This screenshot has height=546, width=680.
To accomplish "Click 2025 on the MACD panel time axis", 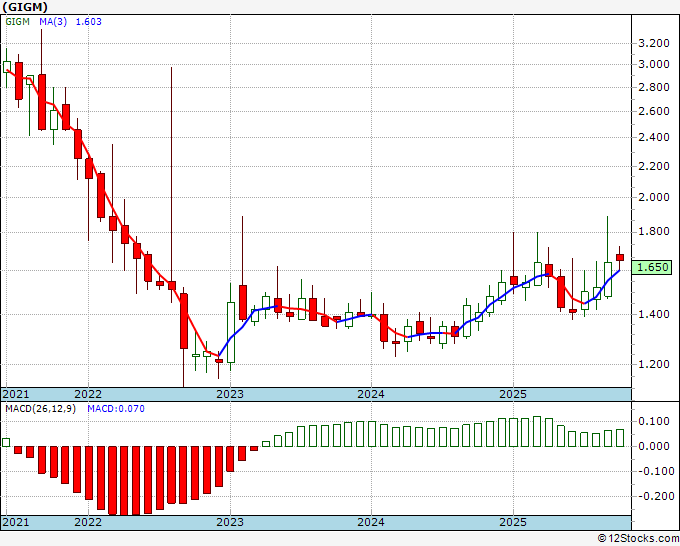I will (513, 522).
